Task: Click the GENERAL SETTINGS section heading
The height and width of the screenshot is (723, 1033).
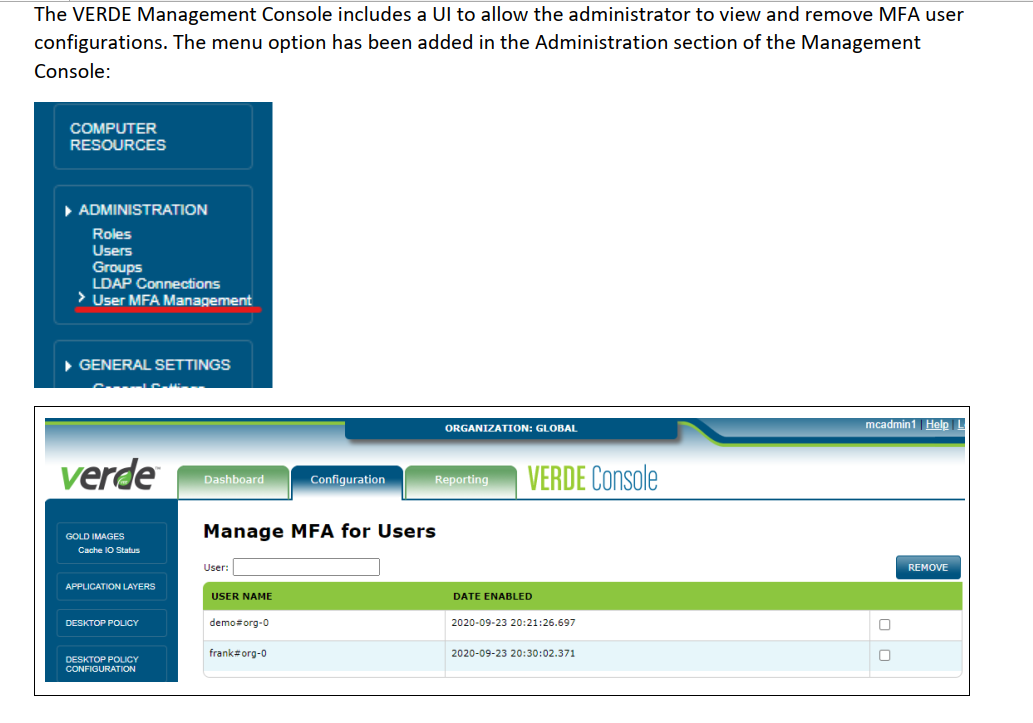Action: click(x=155, y=364)
